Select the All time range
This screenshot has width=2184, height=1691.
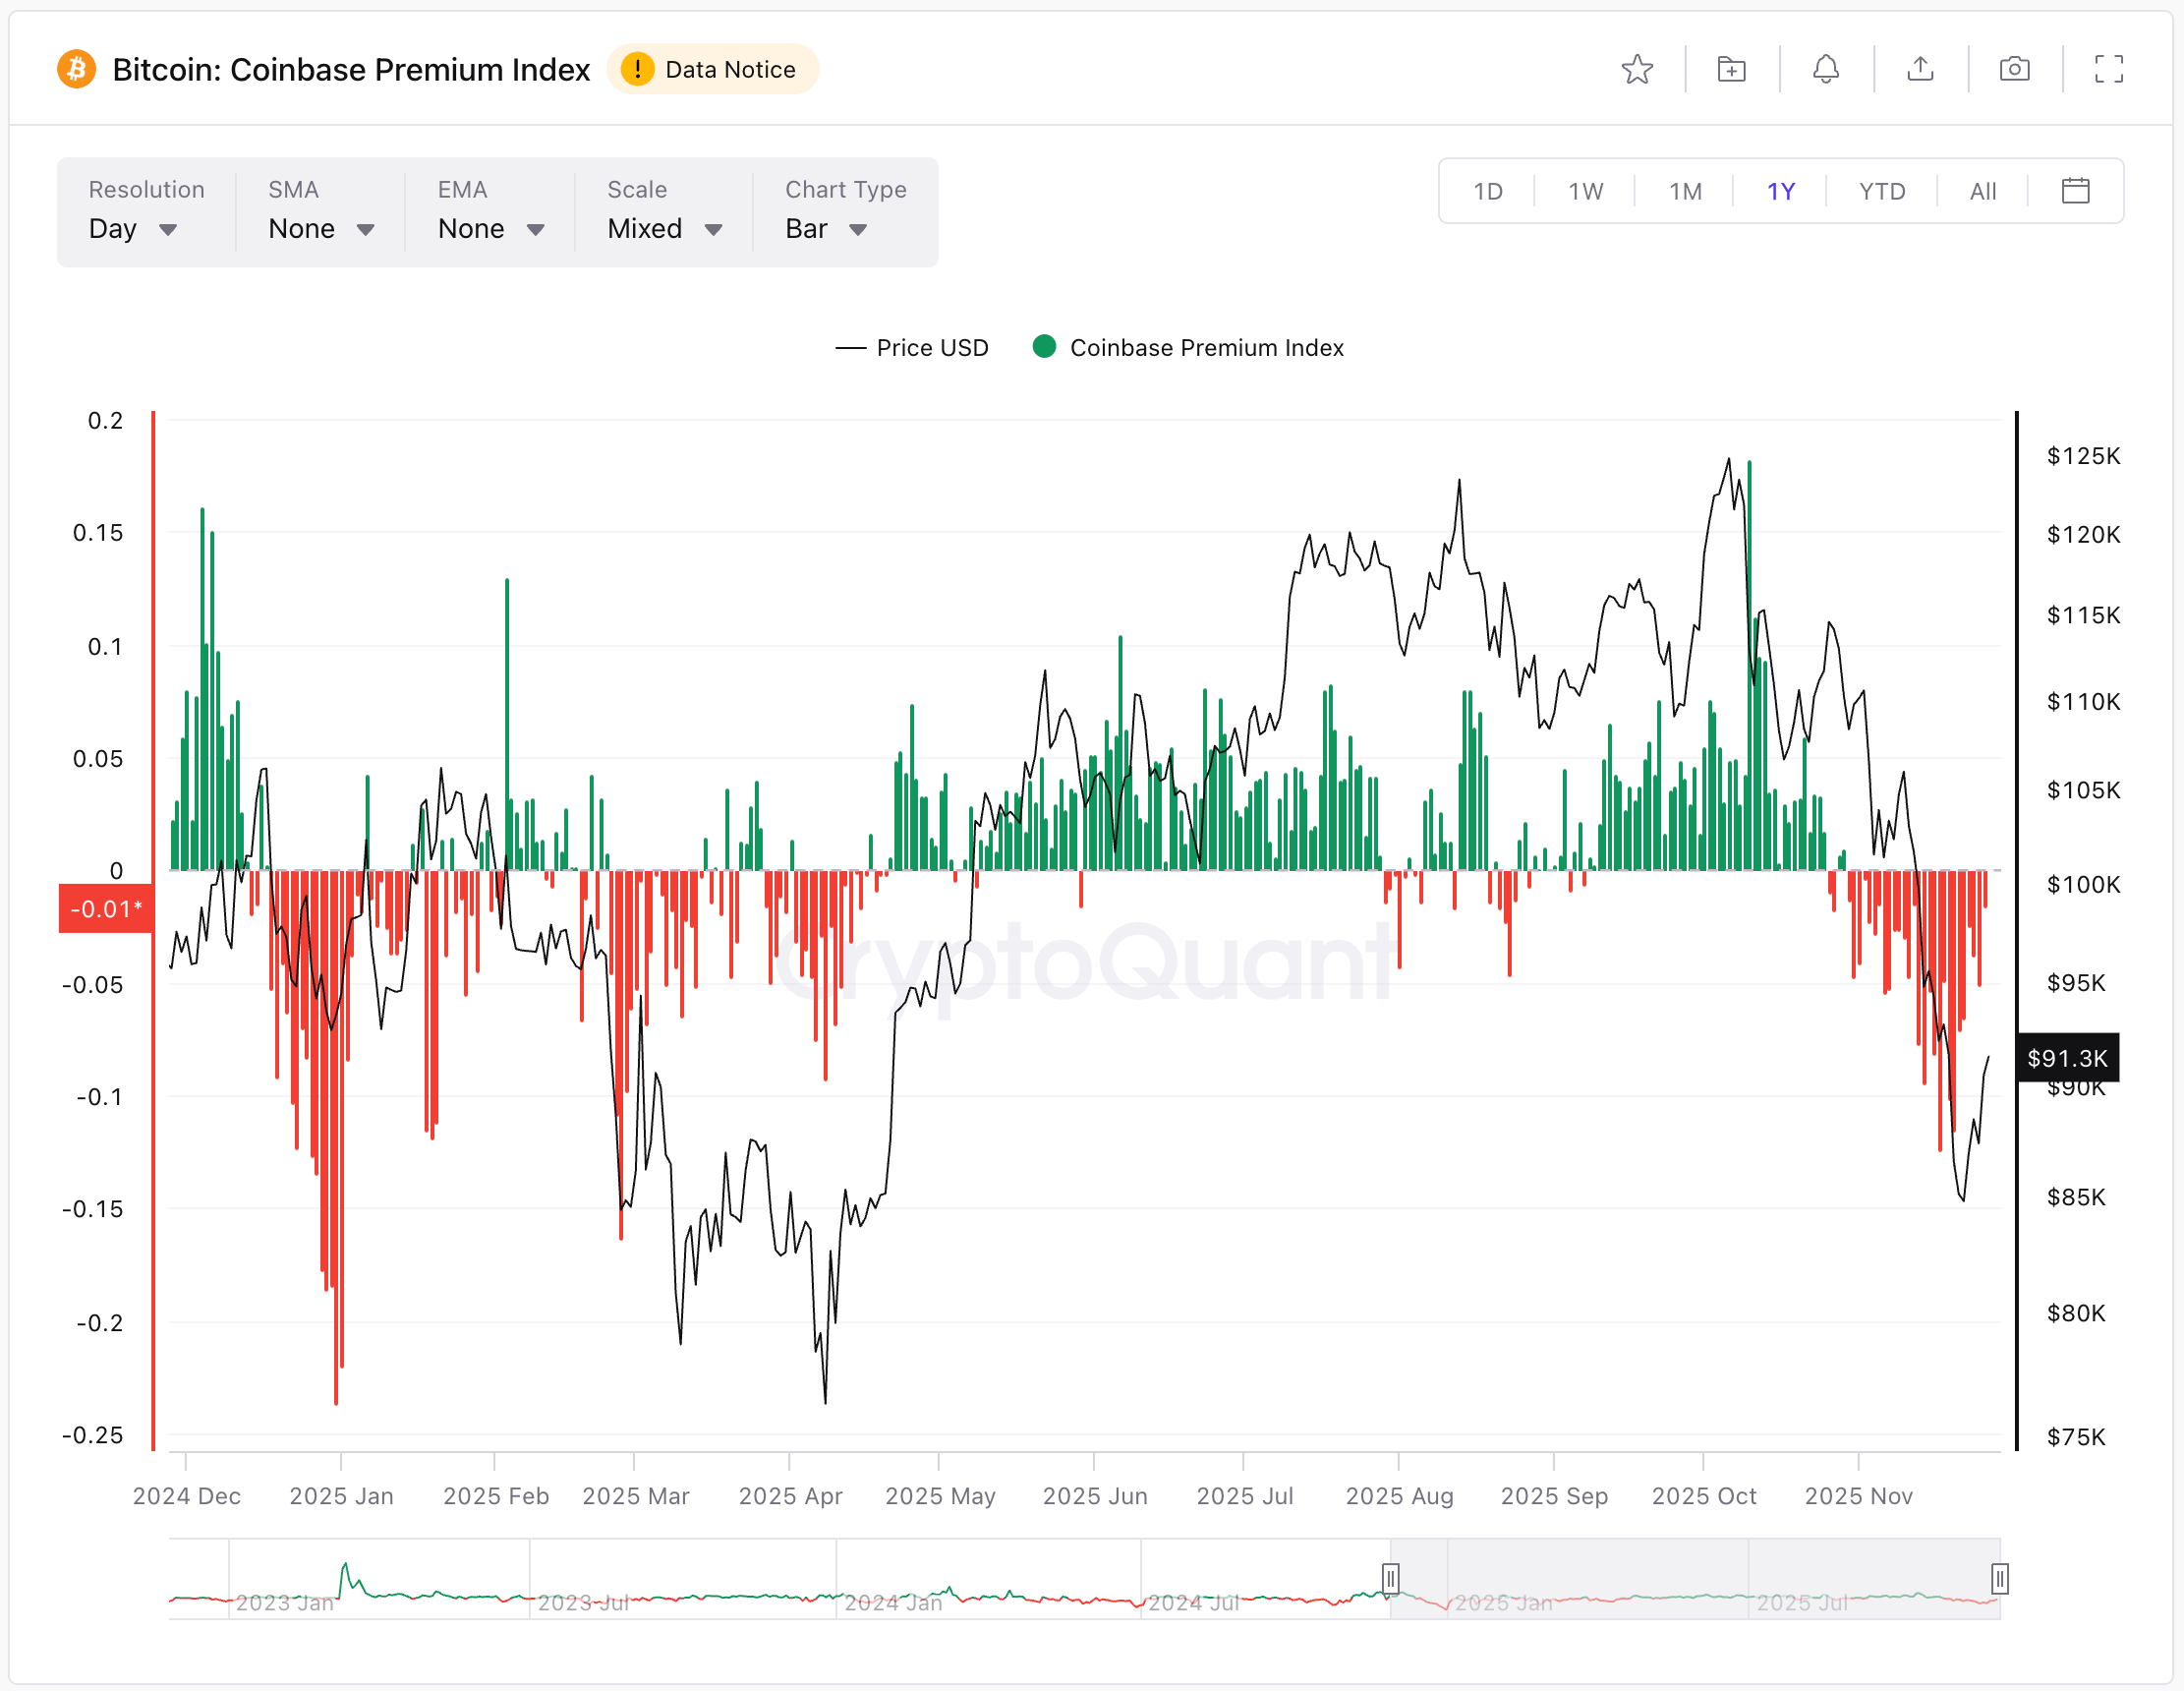(1982, 191)
